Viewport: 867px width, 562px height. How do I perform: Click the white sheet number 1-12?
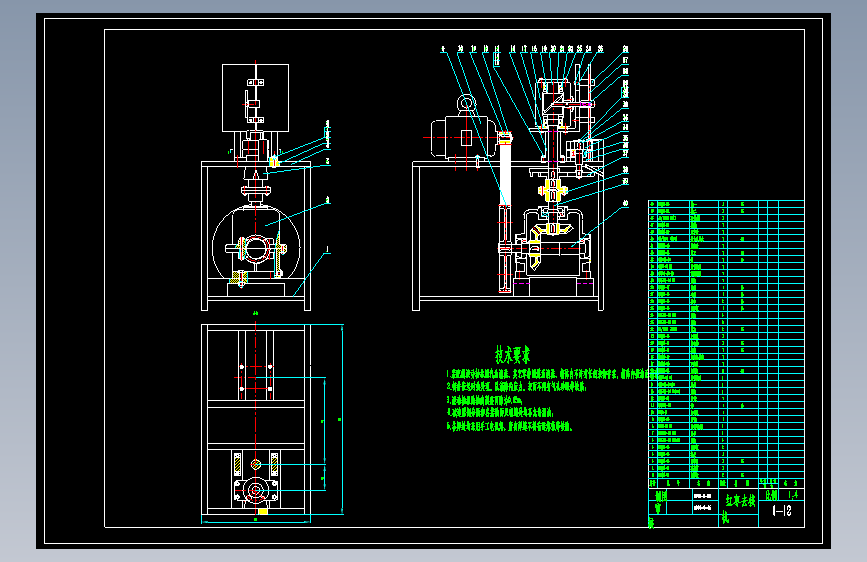(782, 511)
